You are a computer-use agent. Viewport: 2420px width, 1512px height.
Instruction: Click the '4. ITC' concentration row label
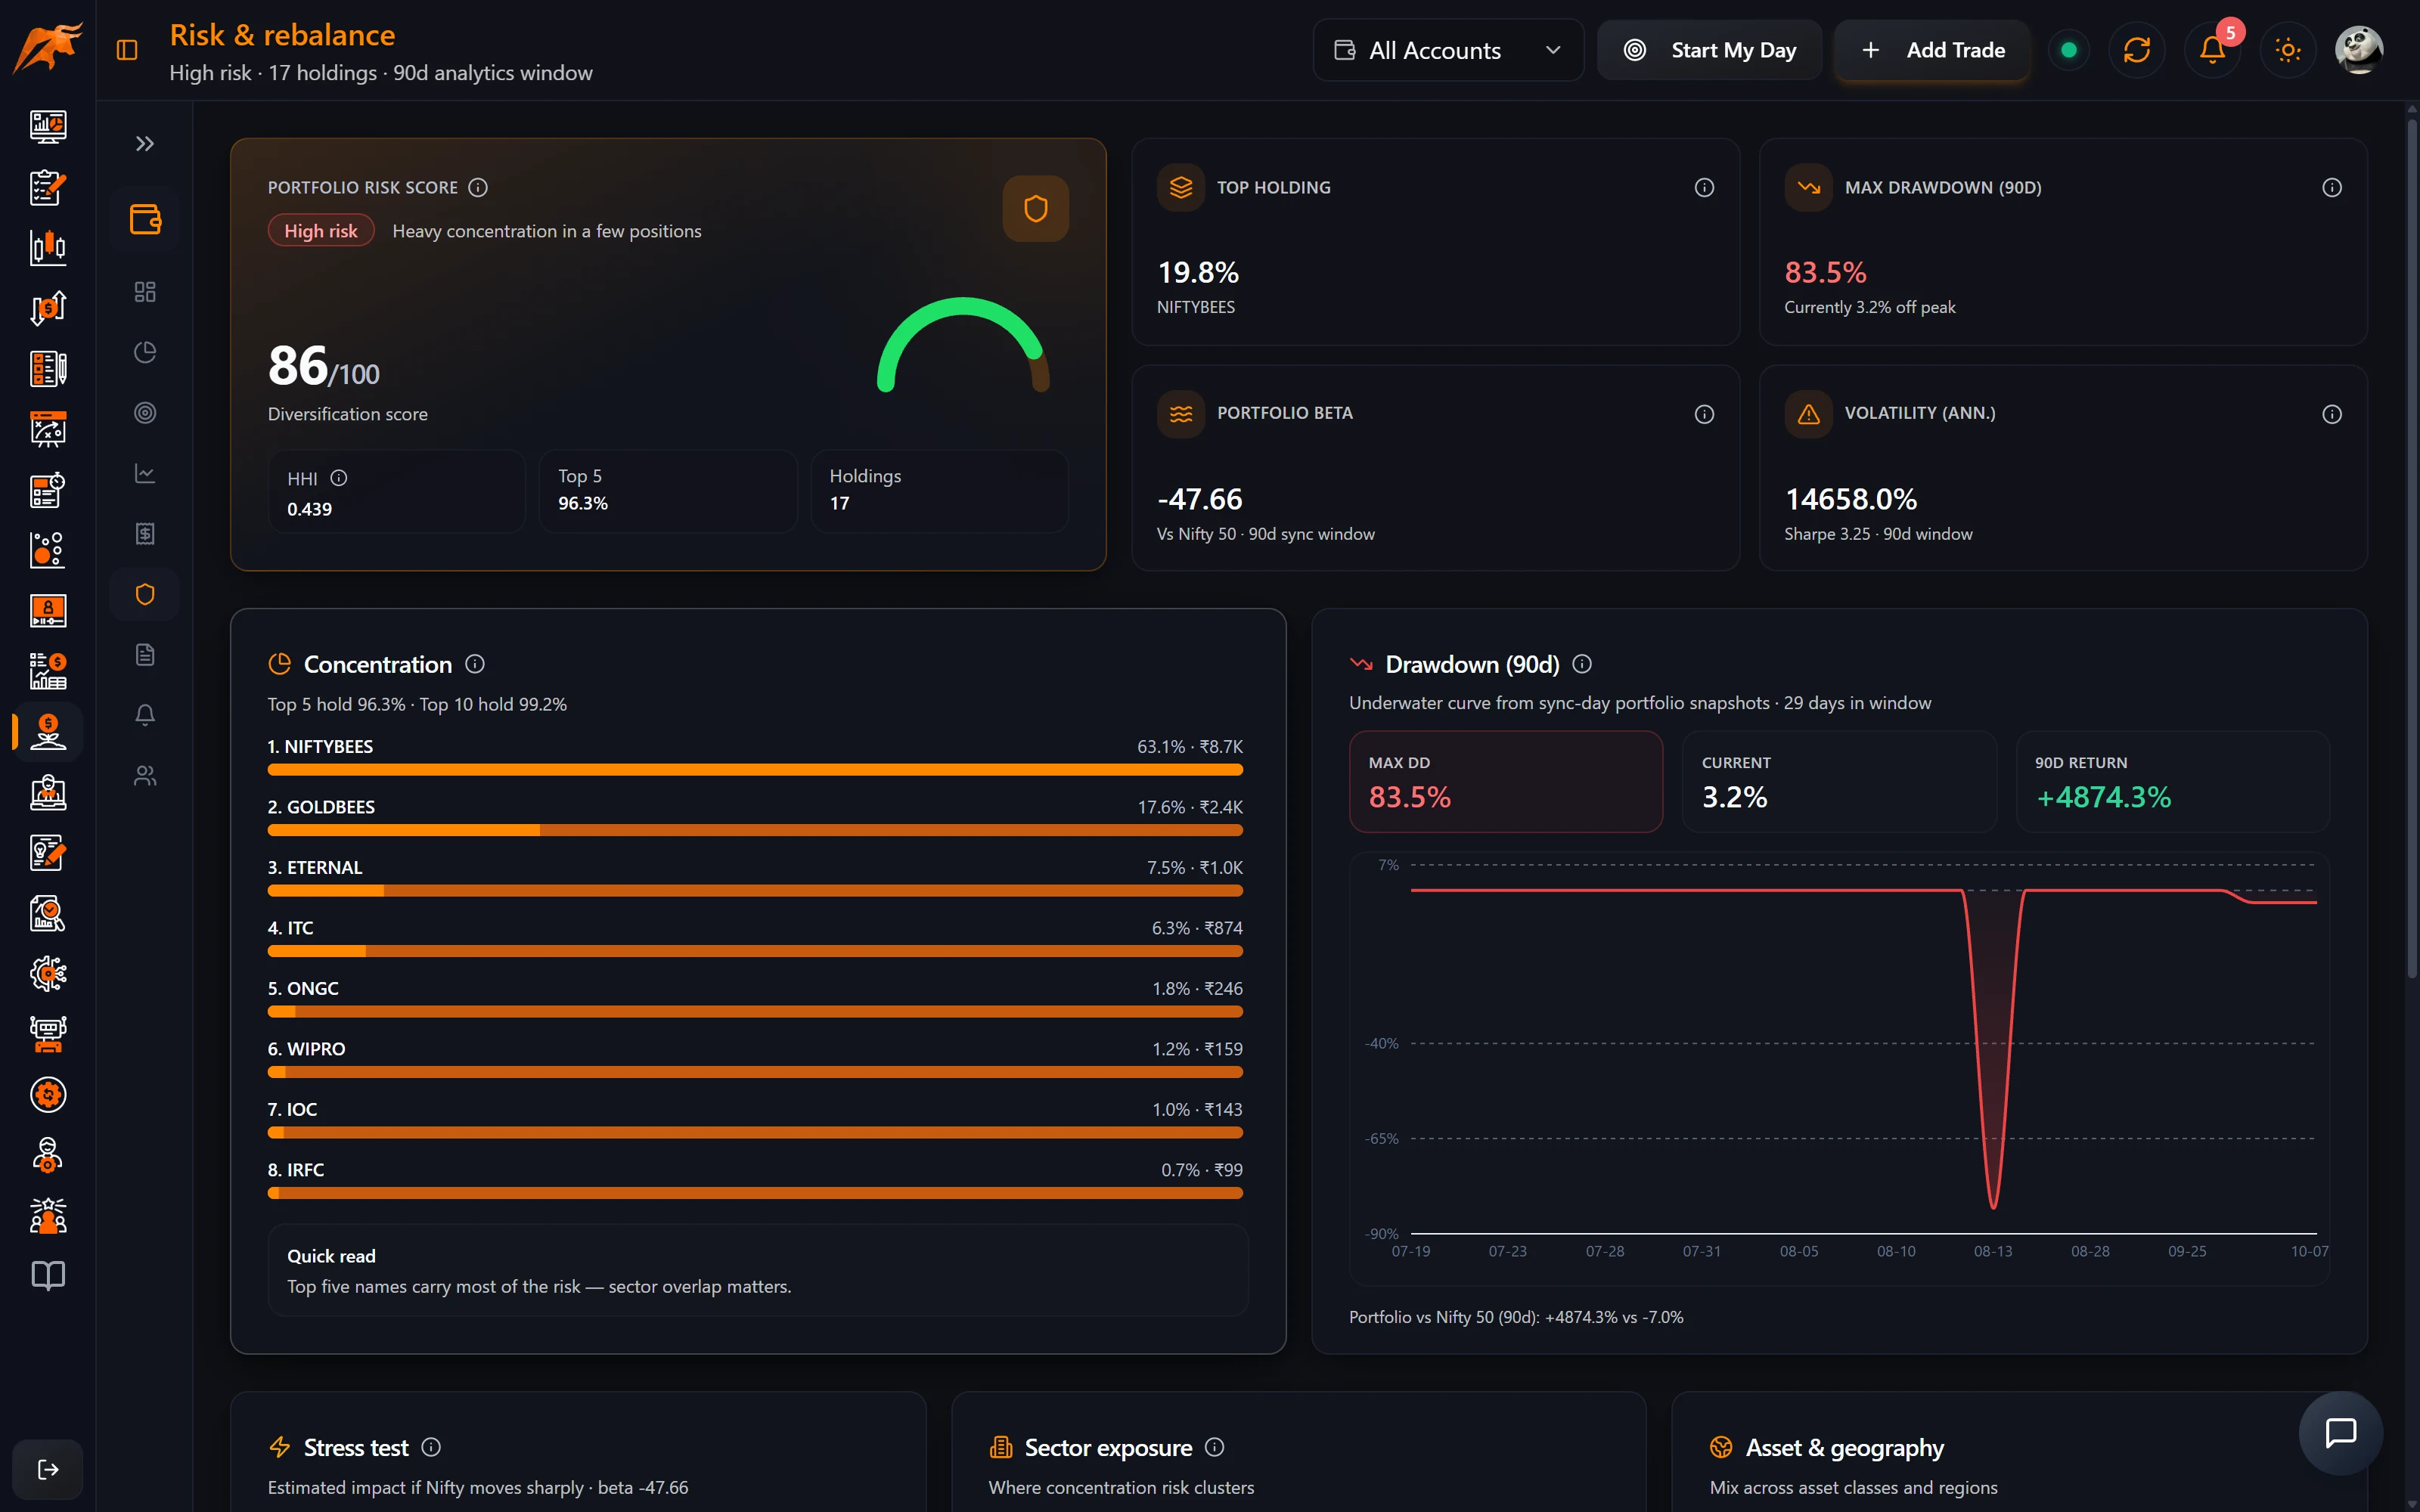pos(290,928)
